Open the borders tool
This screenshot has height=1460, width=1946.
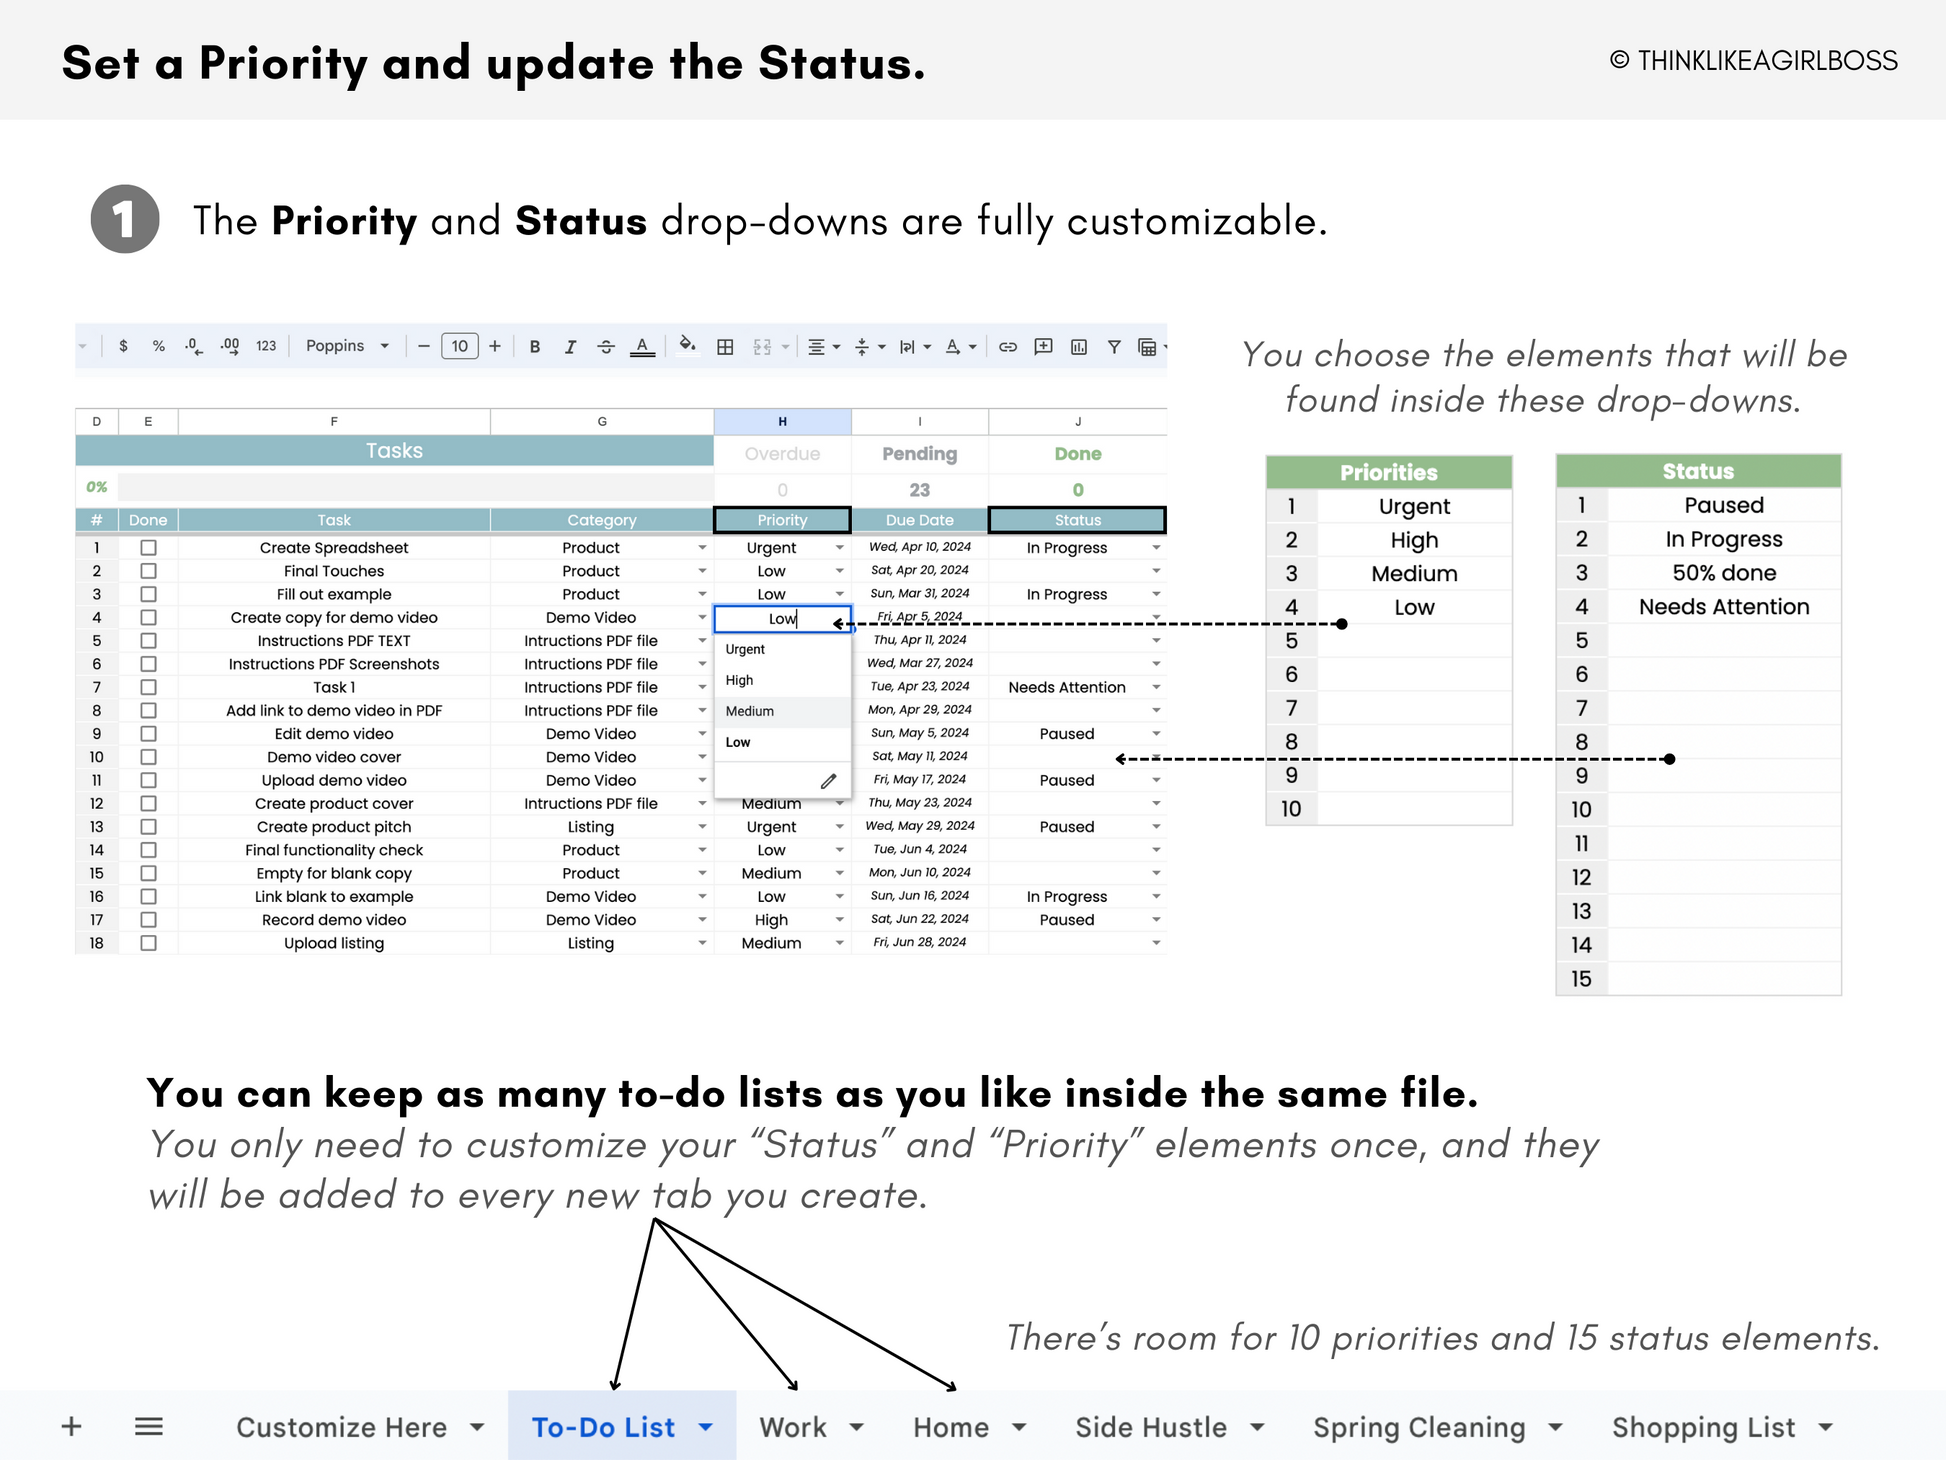tap(725, 347)
